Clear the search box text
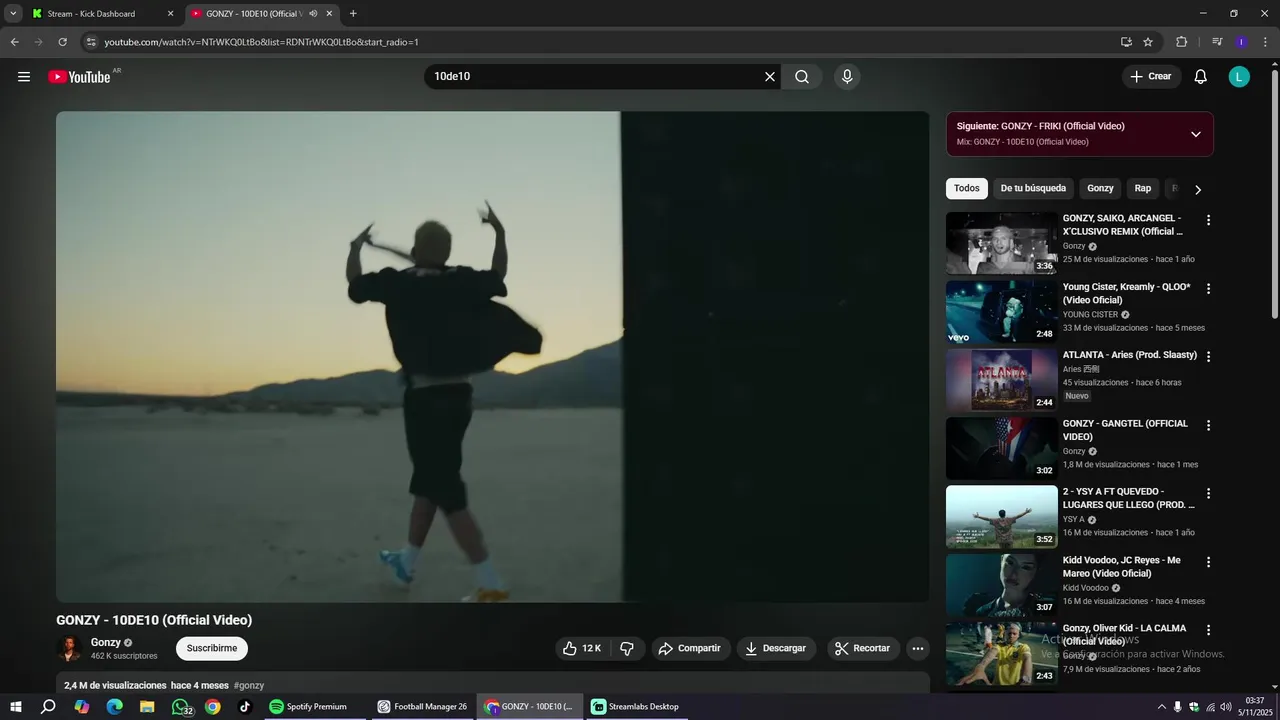 coord(770,77)
